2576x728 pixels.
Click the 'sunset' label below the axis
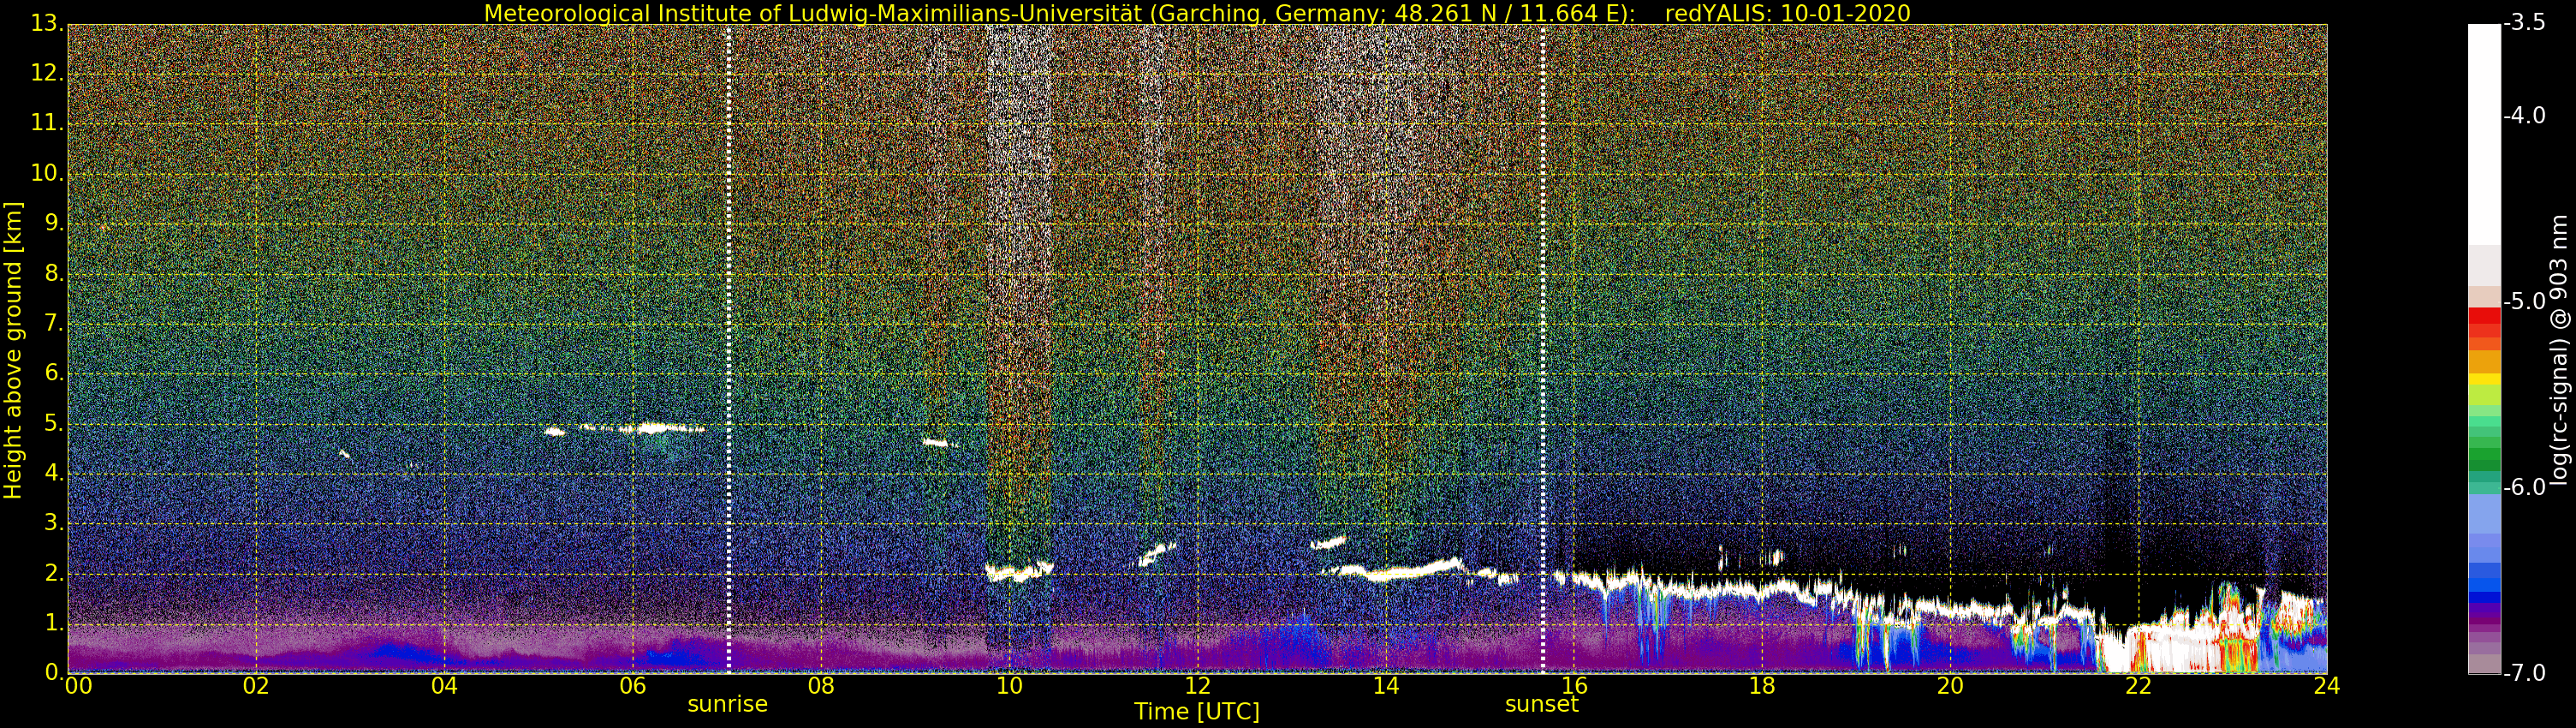[1541, 704]
